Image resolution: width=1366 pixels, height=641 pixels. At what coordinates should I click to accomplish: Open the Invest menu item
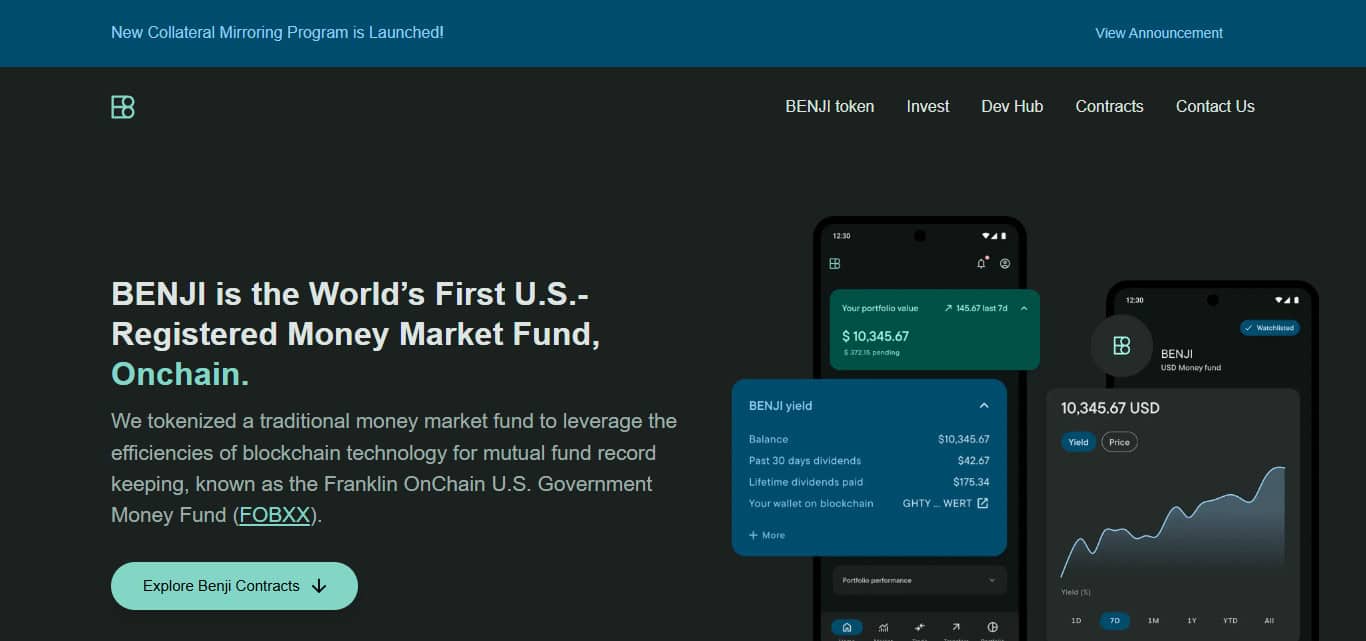[x=928, y=106]
